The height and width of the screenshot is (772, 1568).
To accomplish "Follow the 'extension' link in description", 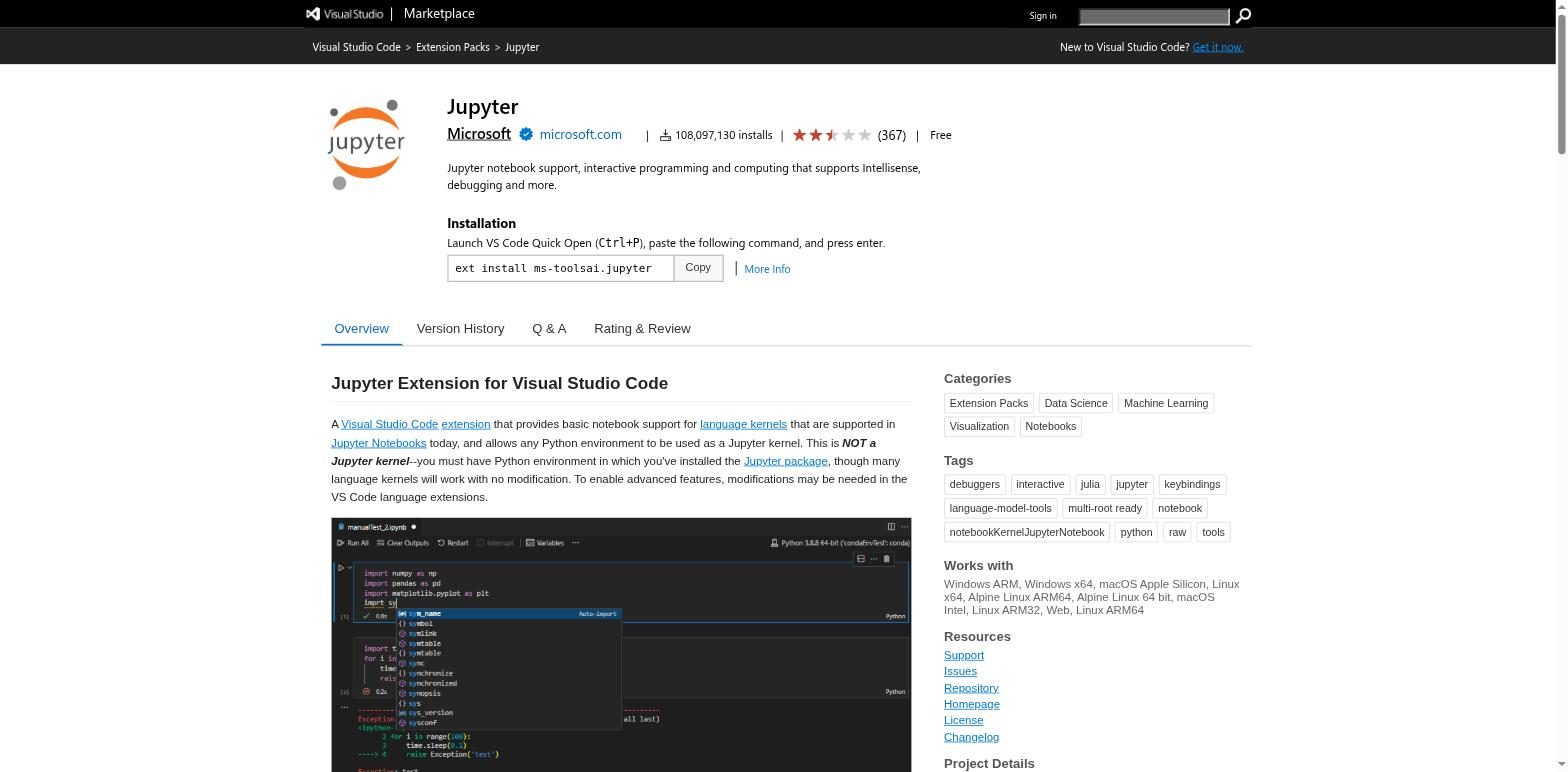I will 466,424.
